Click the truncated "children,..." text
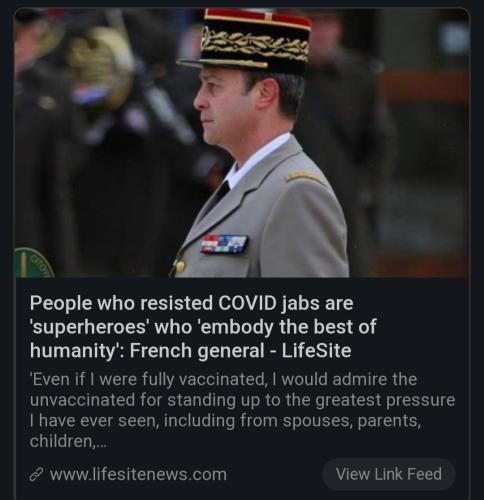Viewport: 484px width, 500px height. [x=68, y=442]
